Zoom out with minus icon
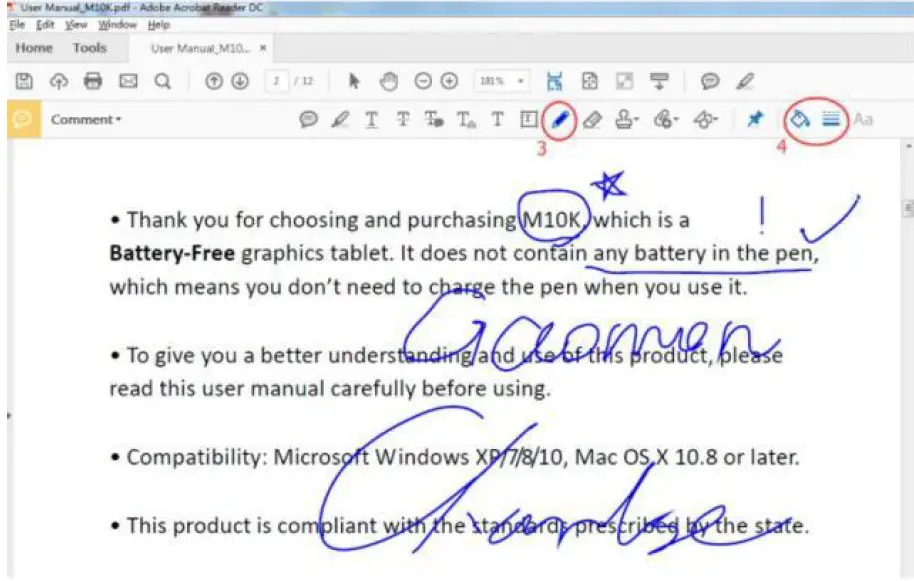Viewport: 914px width, 581px height. [423, 81]
